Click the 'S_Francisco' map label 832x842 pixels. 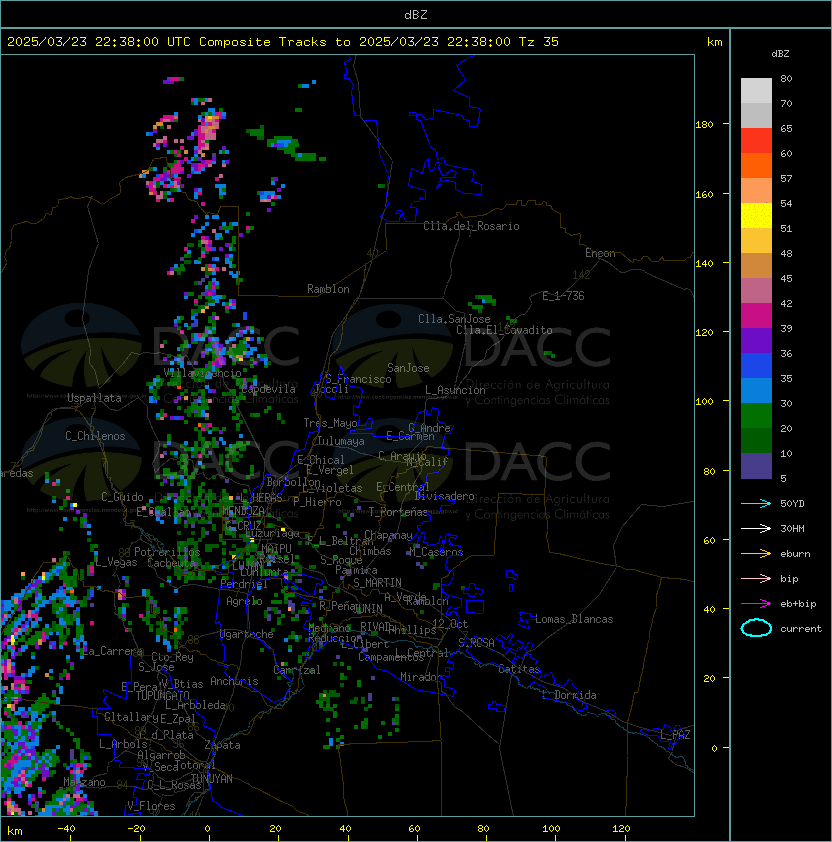[x=358, y=379]
